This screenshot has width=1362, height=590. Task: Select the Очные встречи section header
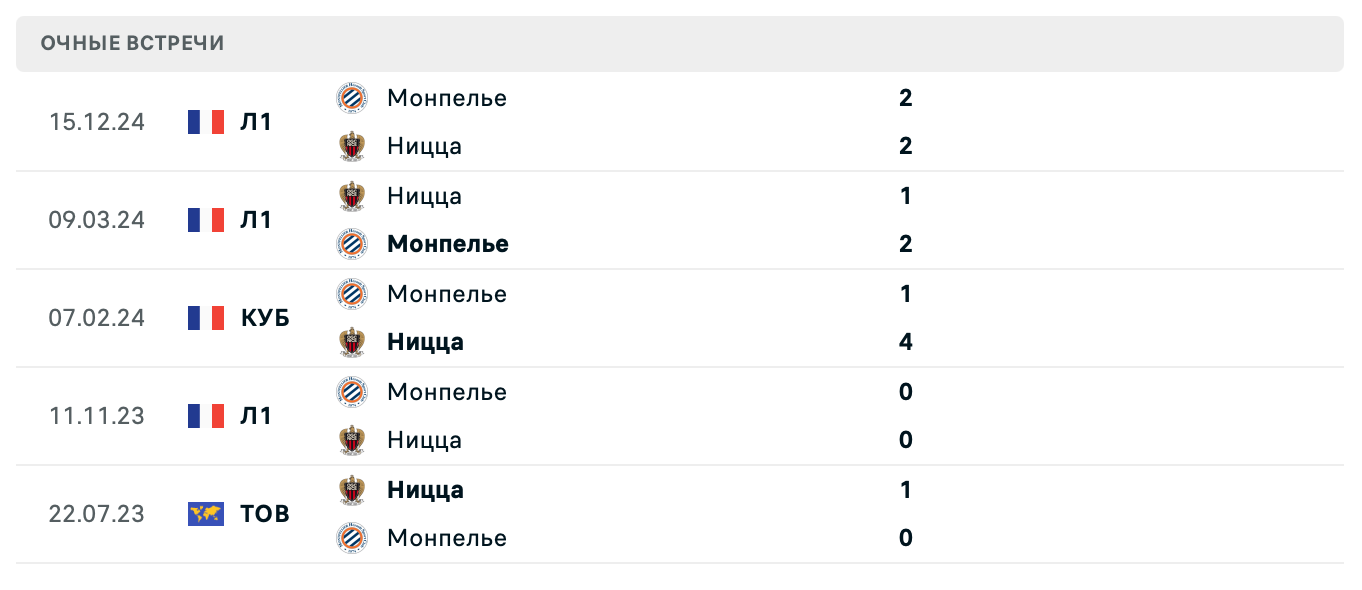(x=133, y=43)
